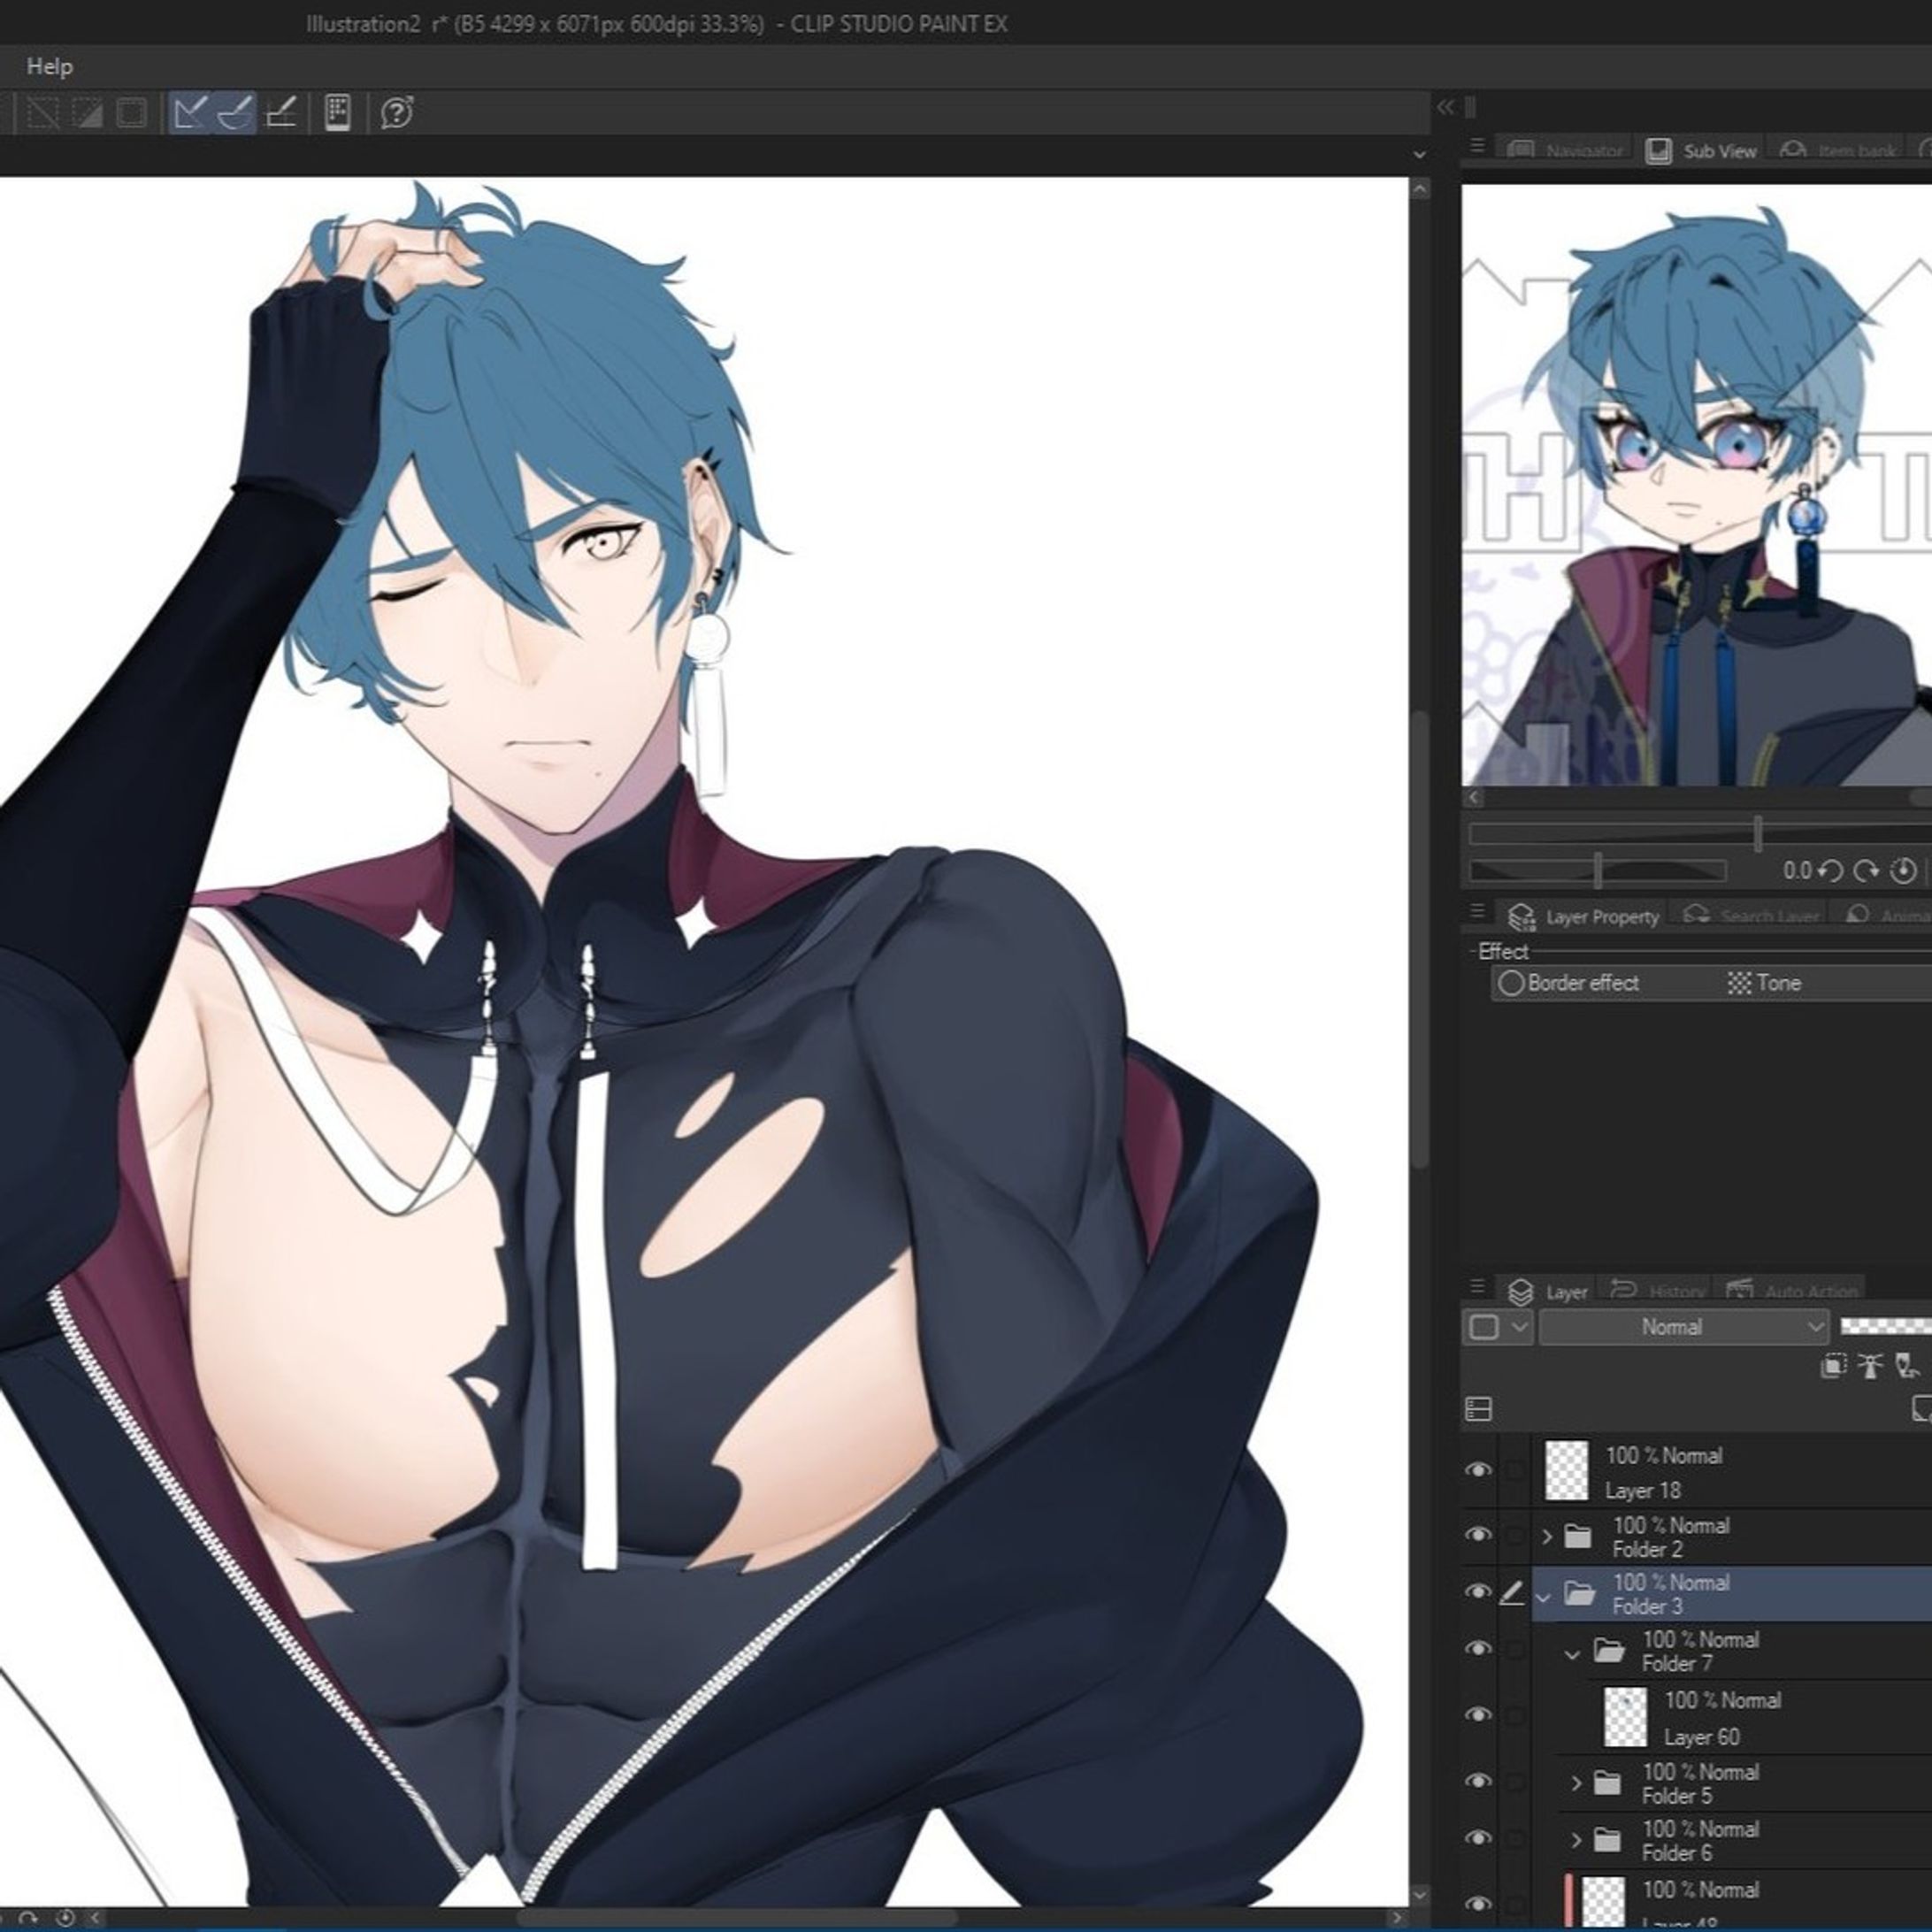
Task: Click the layer palette options menu icon
Action: pos(1478,1287)
